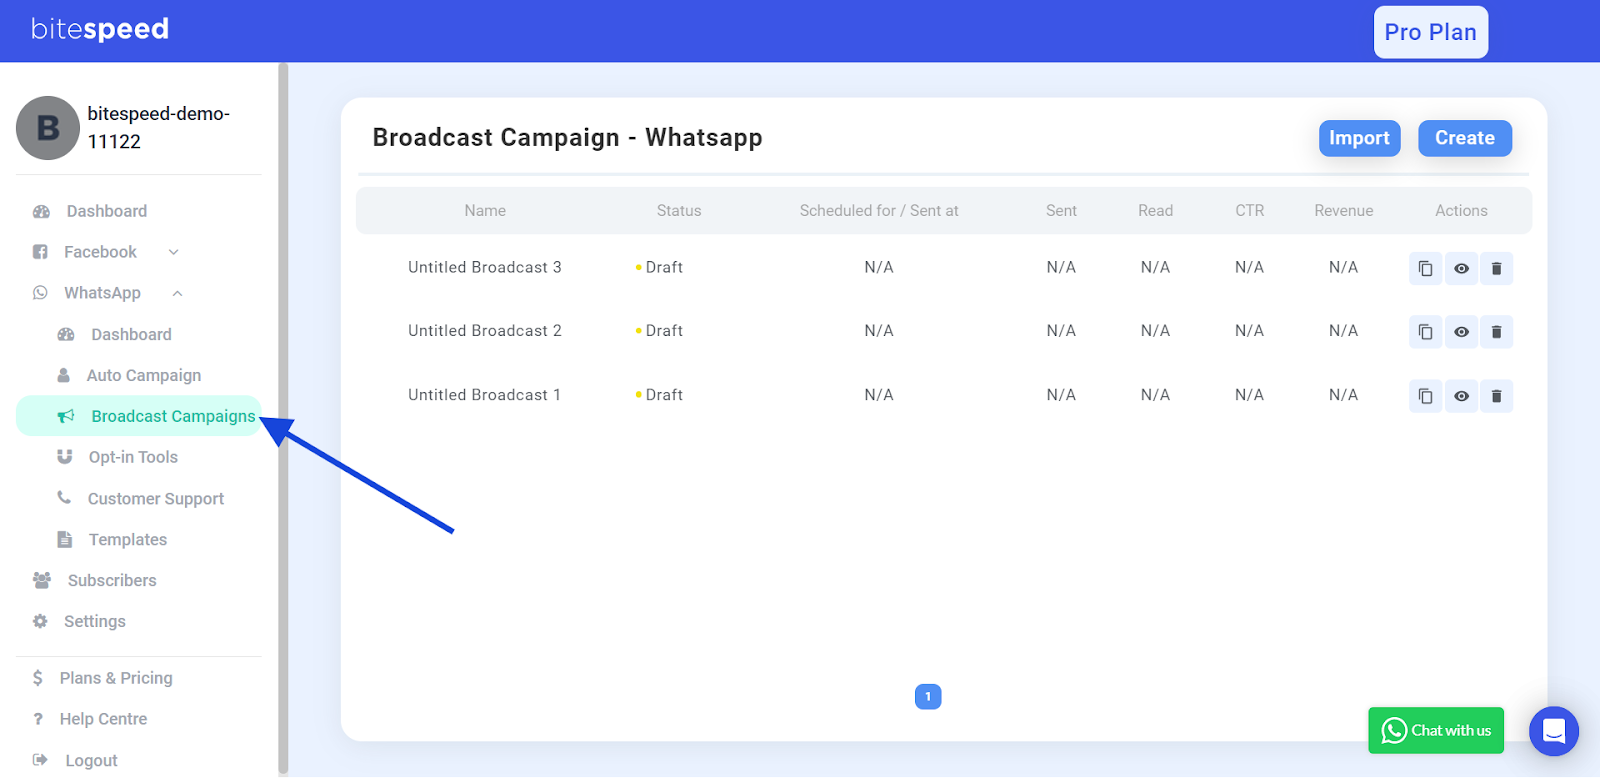Click the main Dashboard gauge icon
The image size is (1600, 778).
(x=41, y=212)
